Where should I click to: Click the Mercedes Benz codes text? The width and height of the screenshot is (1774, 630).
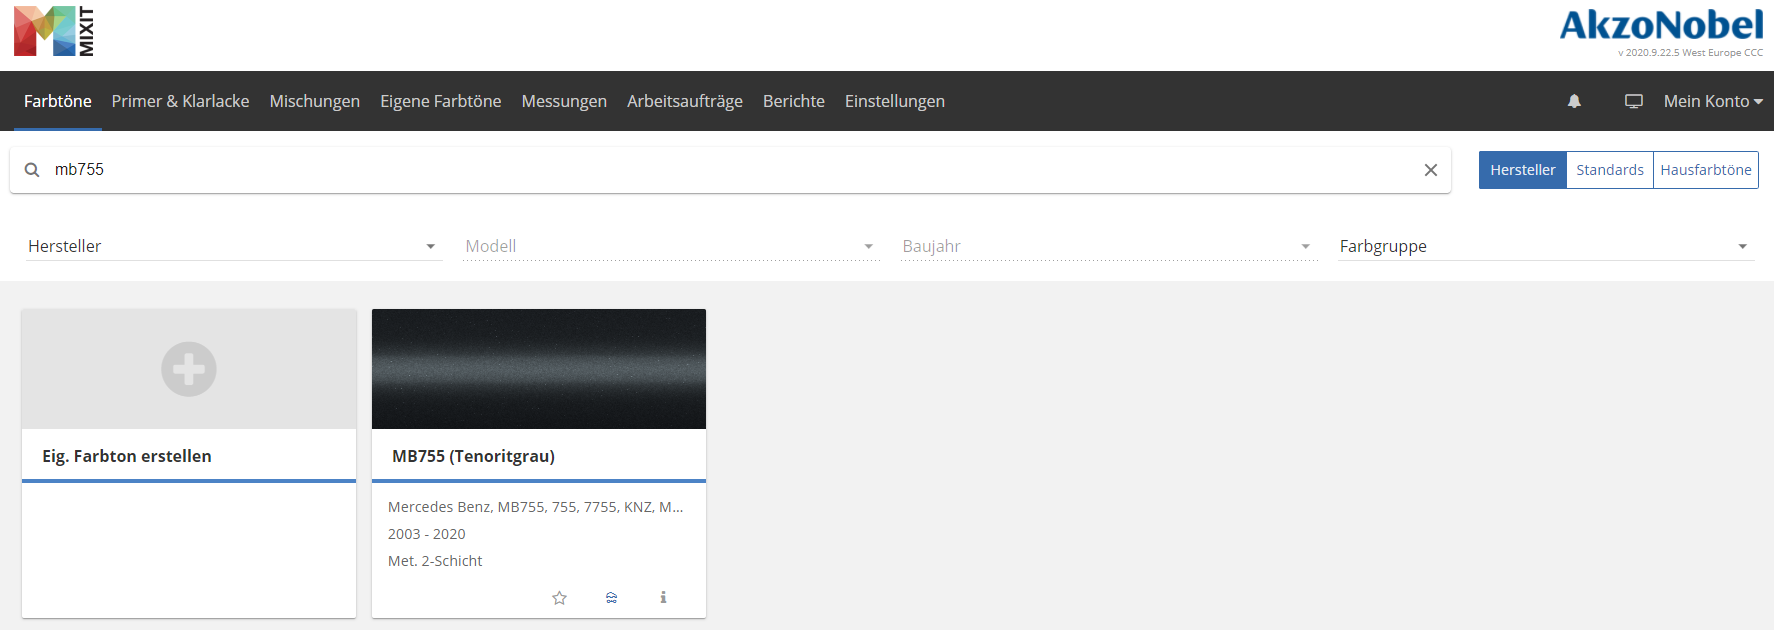click(x=536, y=507)
